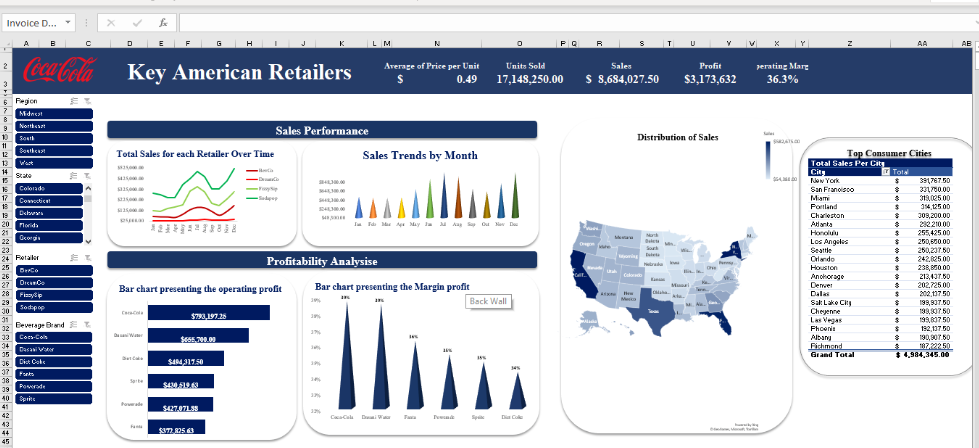Open the Insert Function (fx) dialog
Image resolution: width=979 pixels, height=448 pixels.
[163, 23]
